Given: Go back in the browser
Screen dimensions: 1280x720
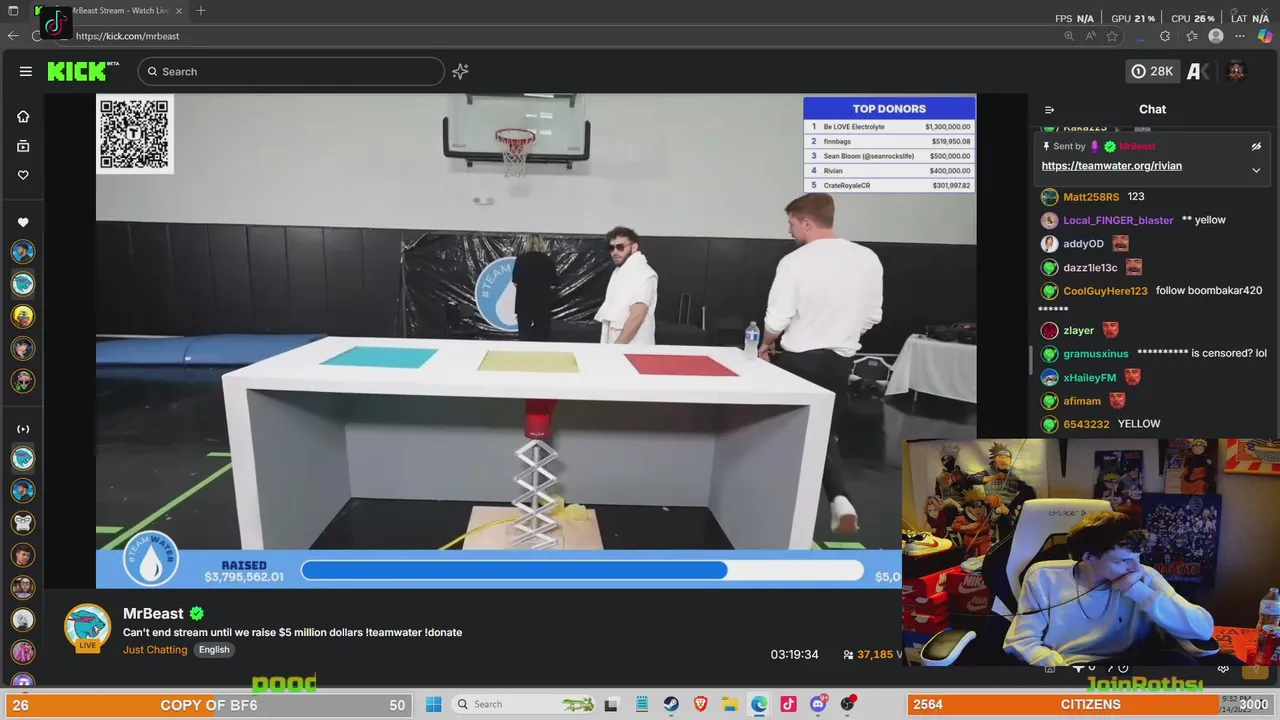Looking at the screenshot, I should pyautogui.click(x=13, y=36).
